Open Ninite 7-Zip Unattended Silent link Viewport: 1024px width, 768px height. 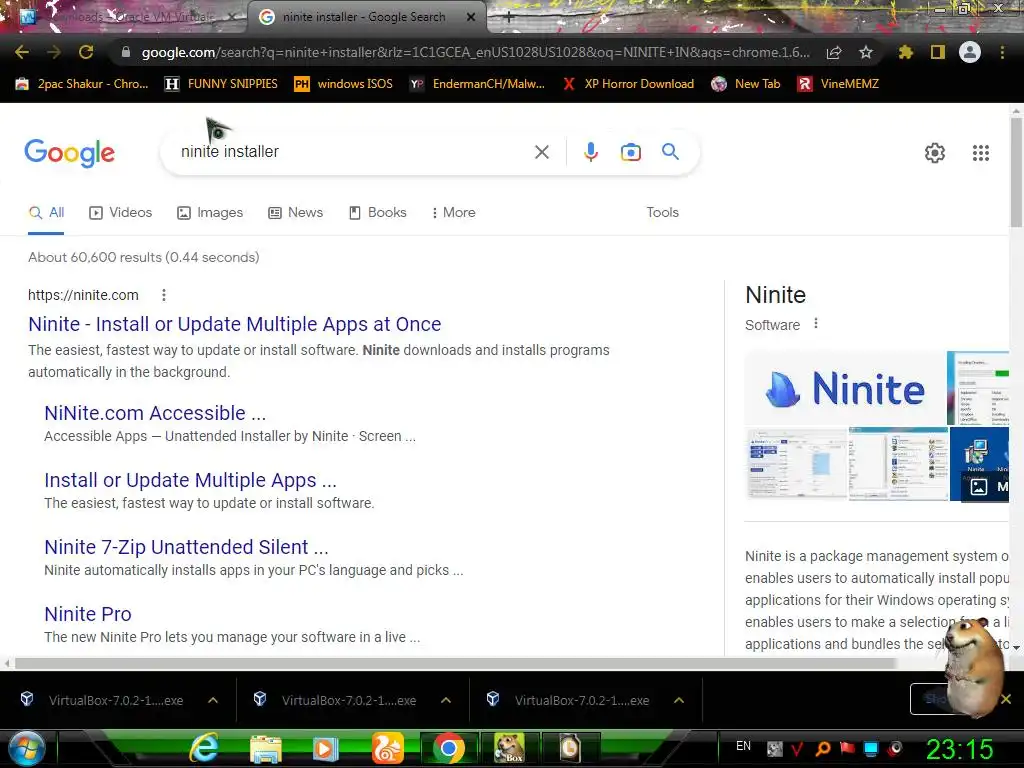(186, 547)
